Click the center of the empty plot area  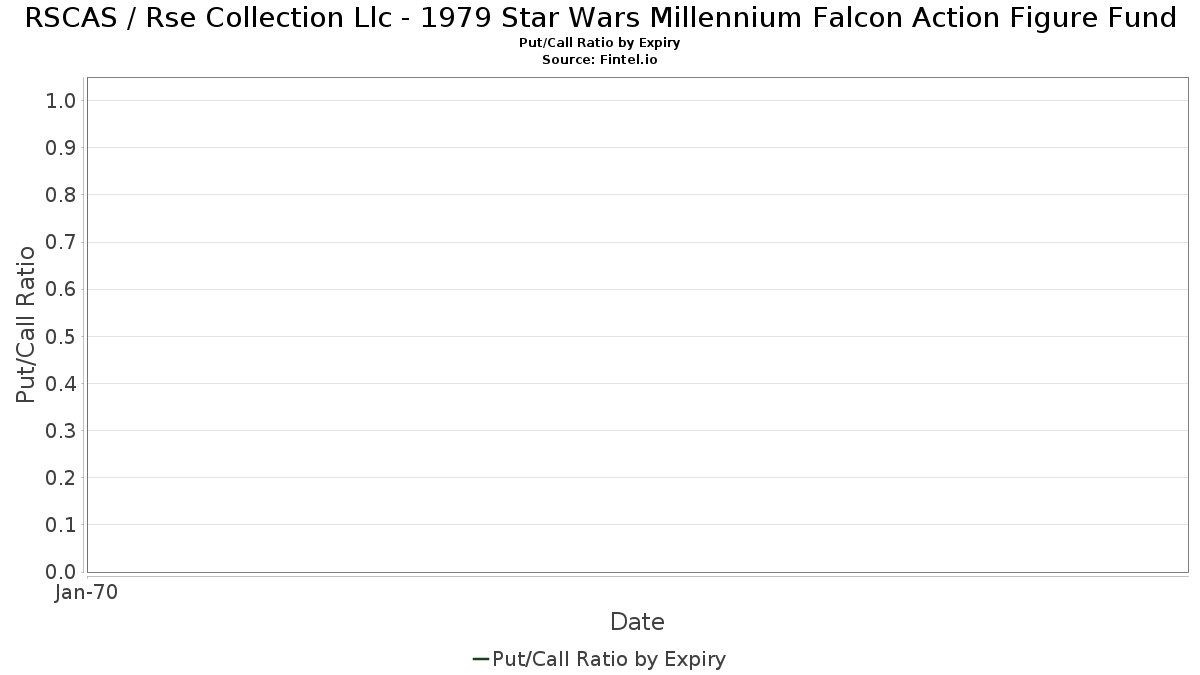click(x=637, y=325)
